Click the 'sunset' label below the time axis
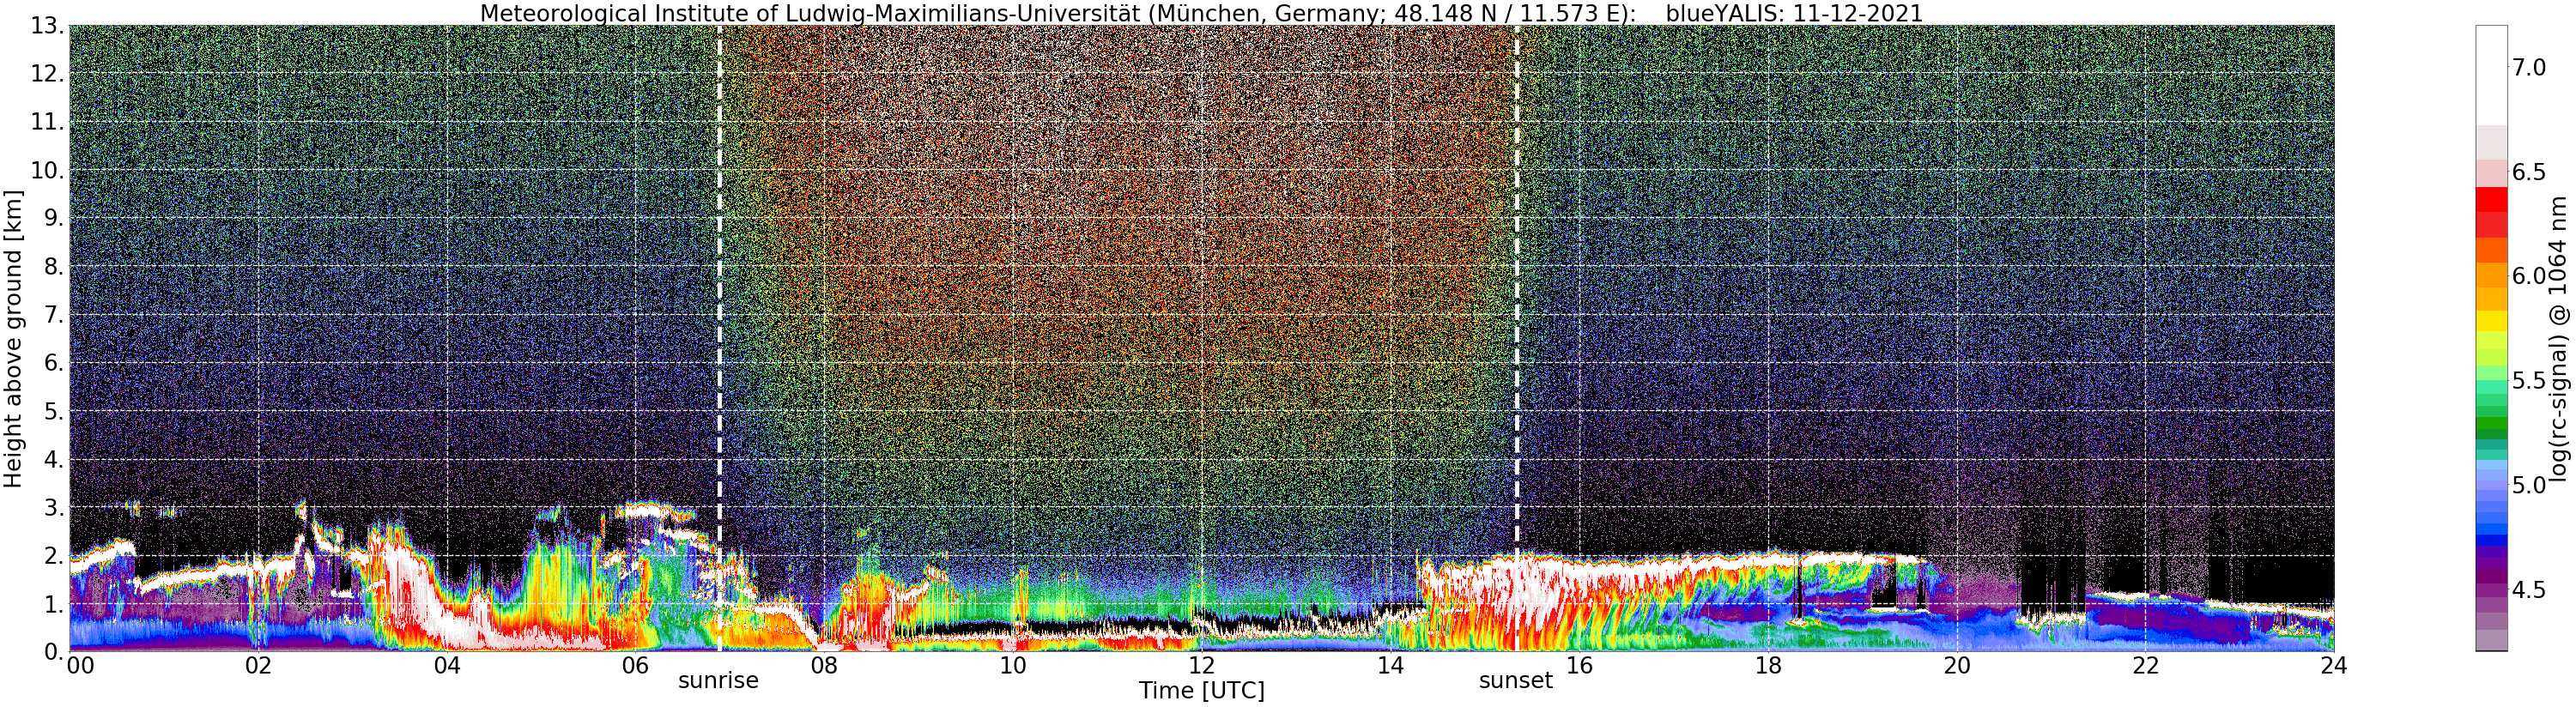The image size is (2576, 707). coord(1516,681)
